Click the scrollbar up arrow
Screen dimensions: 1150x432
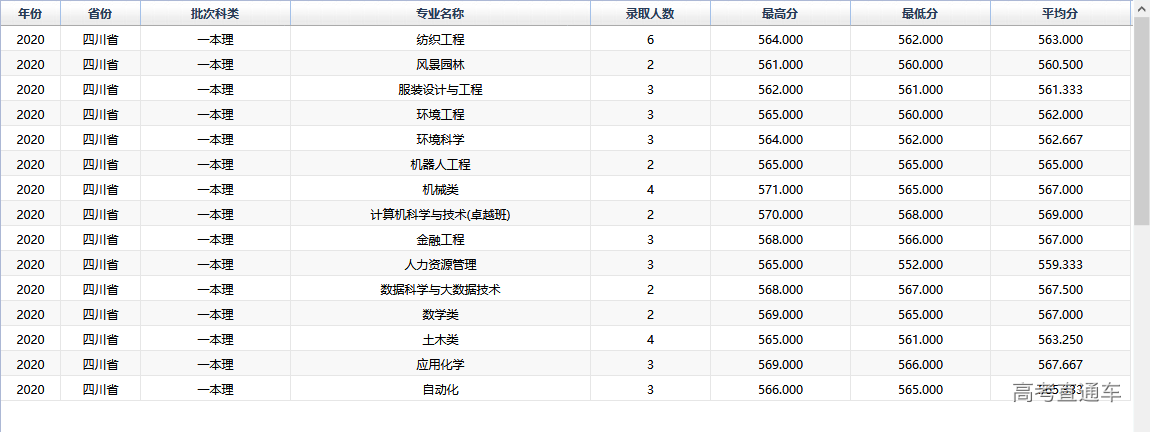(x=1141, y=8)
